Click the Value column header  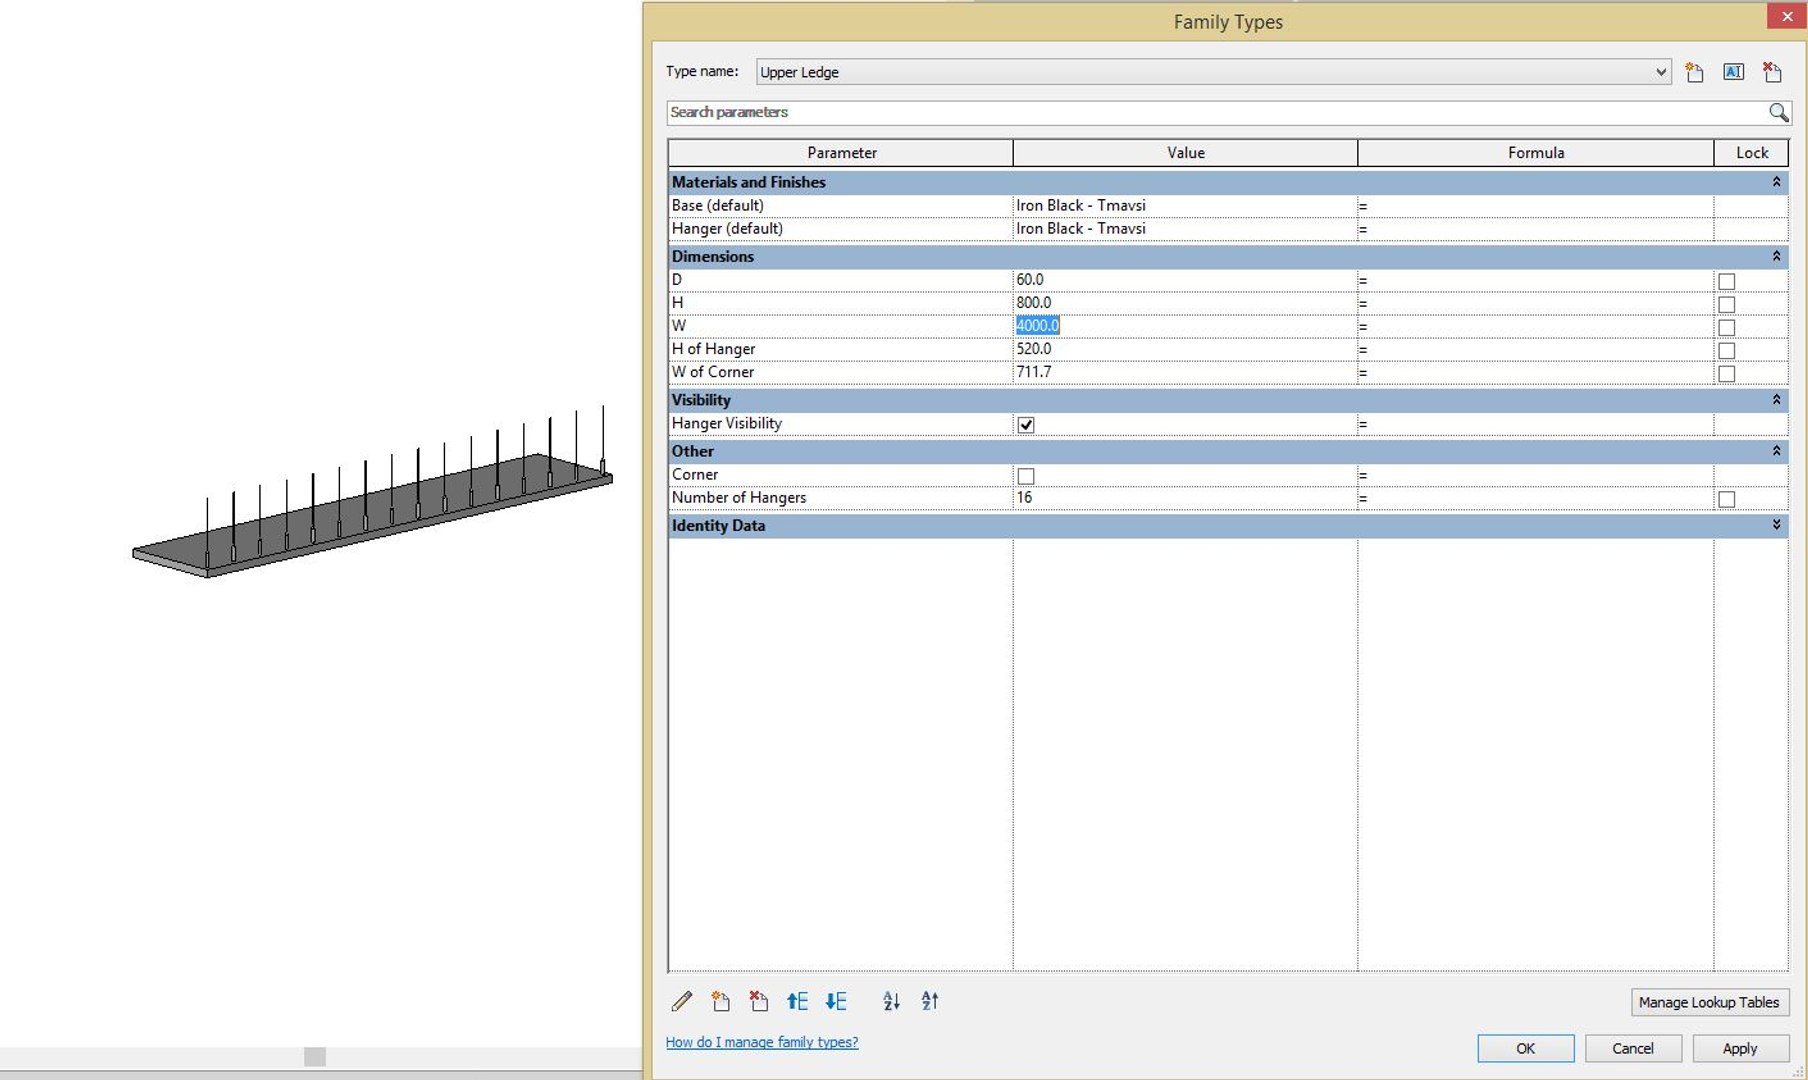point(1185,153)
